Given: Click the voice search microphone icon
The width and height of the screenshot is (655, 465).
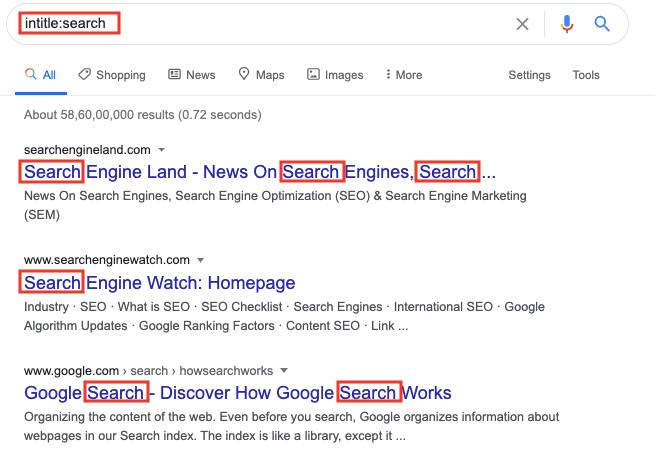Looking at the screenshot, I should [x=567, y=24].
